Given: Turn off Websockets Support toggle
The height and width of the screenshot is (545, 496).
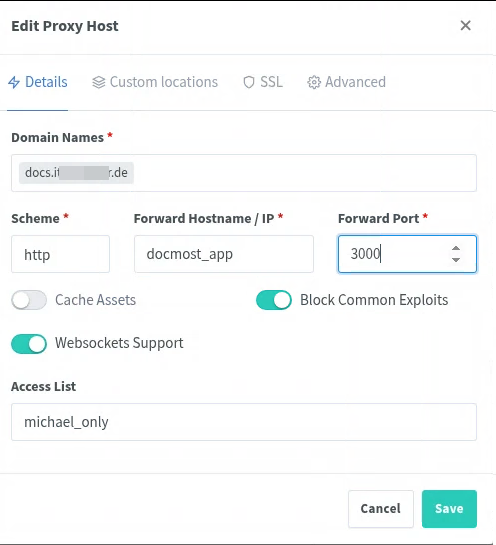Looking at the screenshot, I should 29,344.
